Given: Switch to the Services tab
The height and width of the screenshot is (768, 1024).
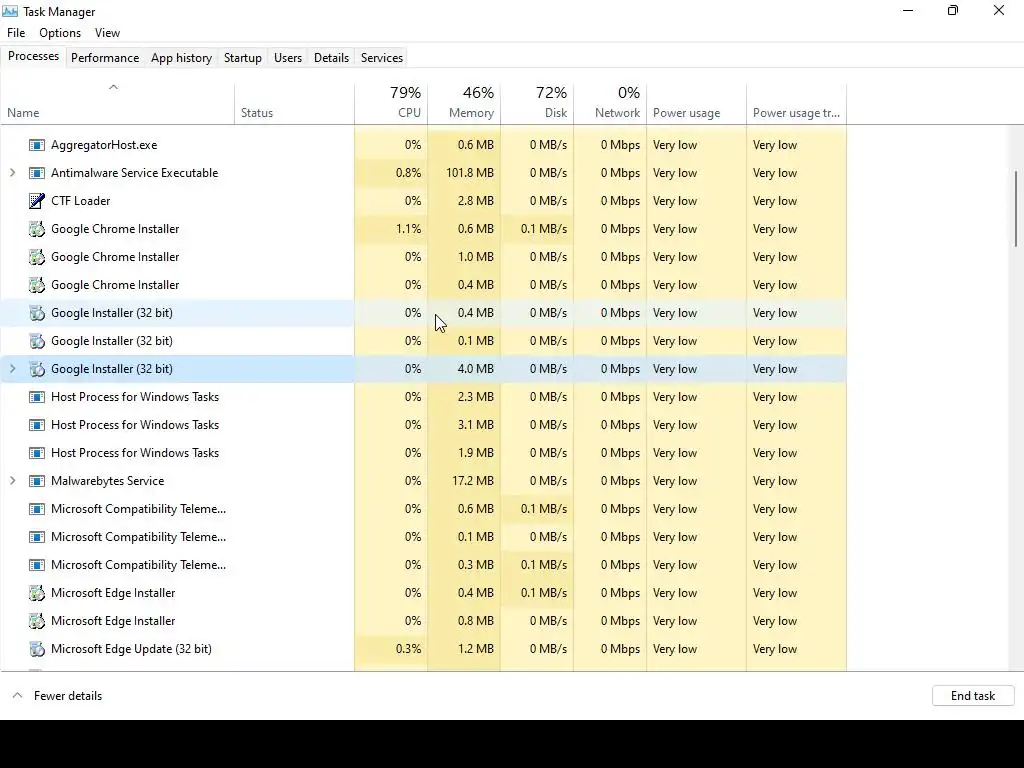Looking at the screenshot, I should point(382,57).
